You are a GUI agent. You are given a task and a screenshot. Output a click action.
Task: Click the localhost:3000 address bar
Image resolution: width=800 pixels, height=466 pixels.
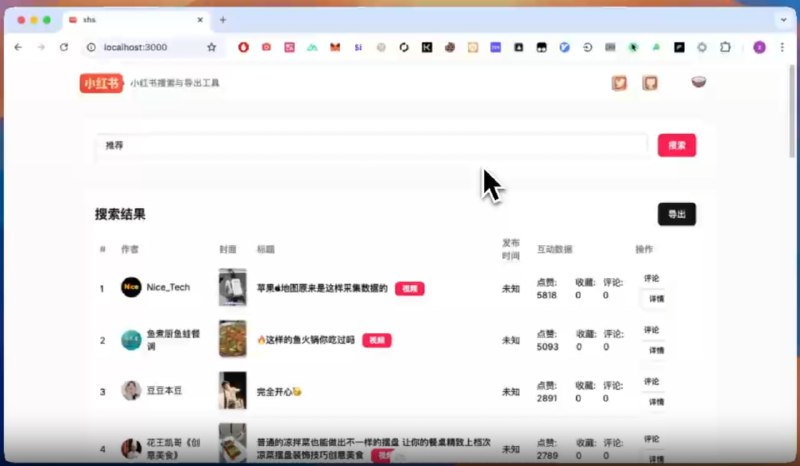tap(140, 47)
